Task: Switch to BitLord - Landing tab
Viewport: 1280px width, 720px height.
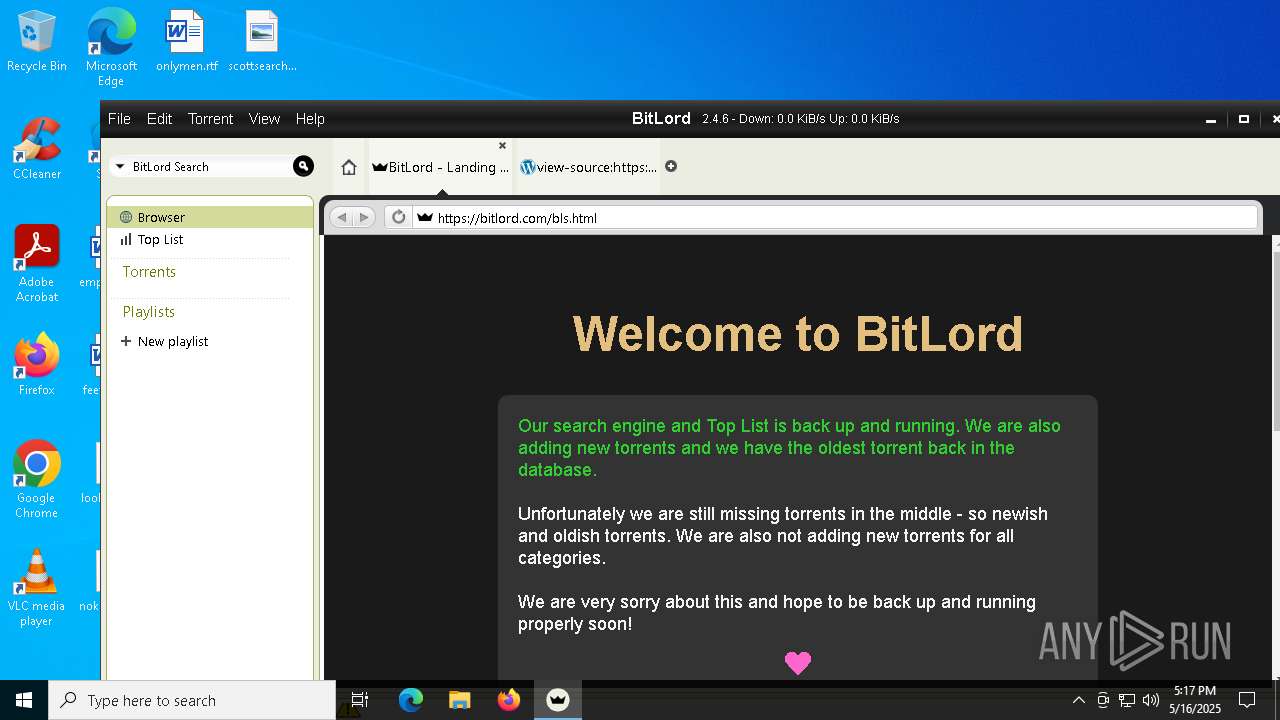Action: (x=440, y=167)
